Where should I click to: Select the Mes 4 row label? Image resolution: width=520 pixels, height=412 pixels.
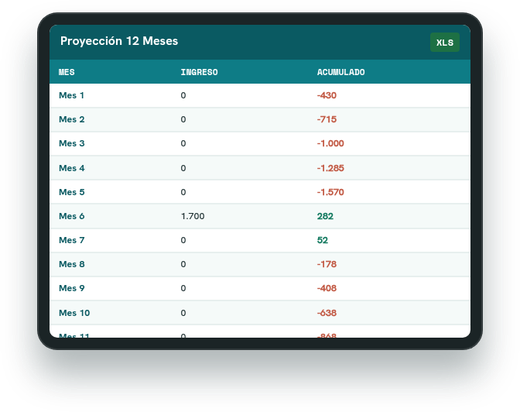pos(72,168)
